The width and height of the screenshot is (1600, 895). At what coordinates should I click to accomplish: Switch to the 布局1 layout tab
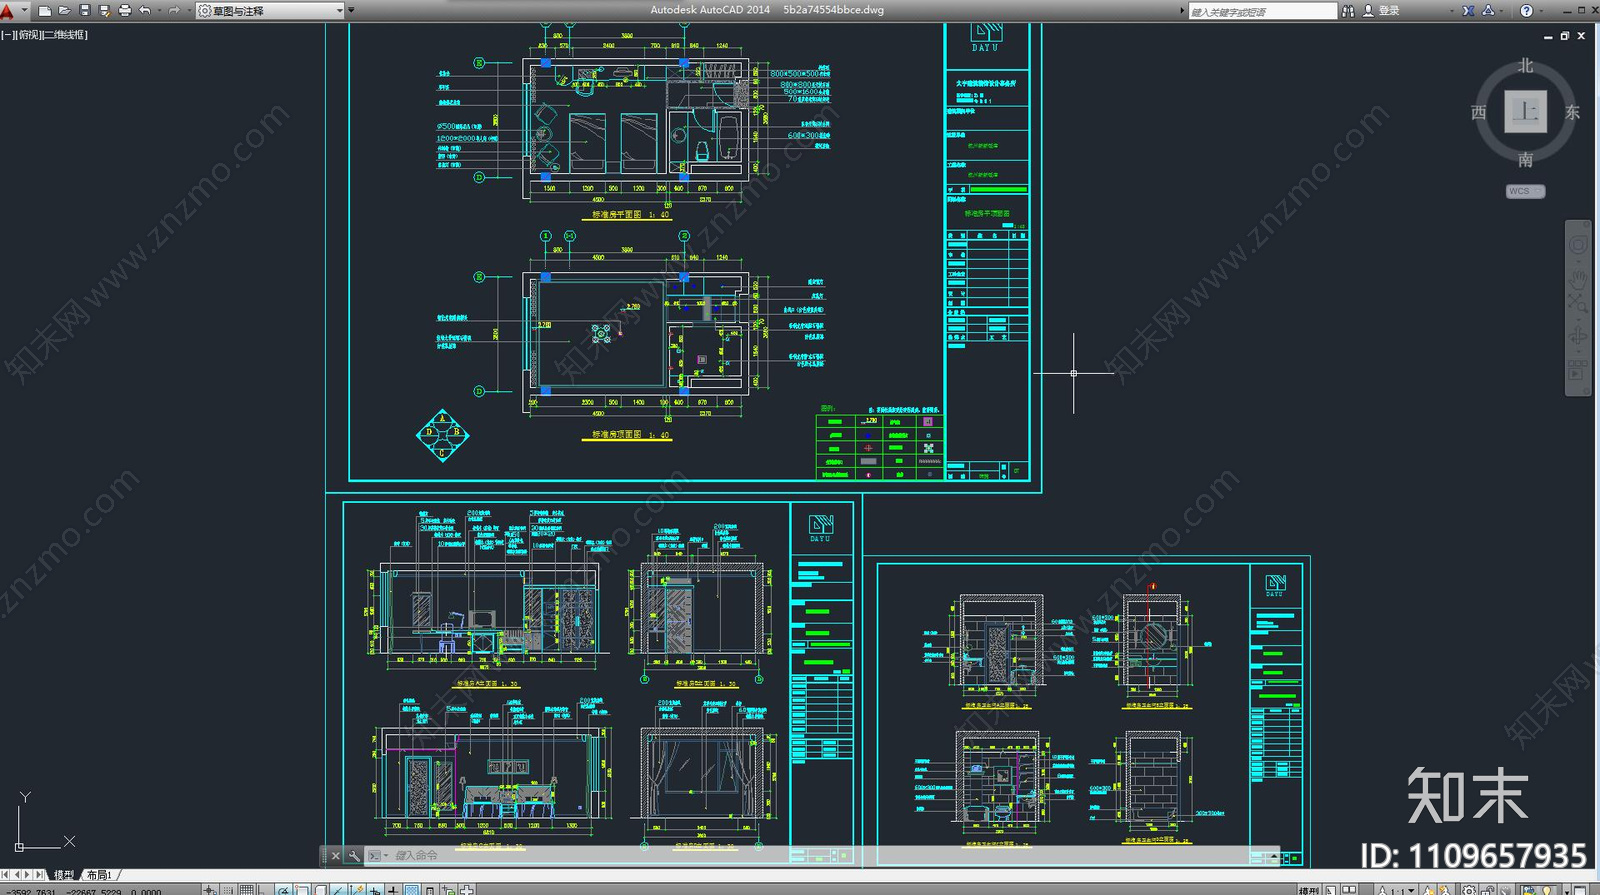(99, 875)
